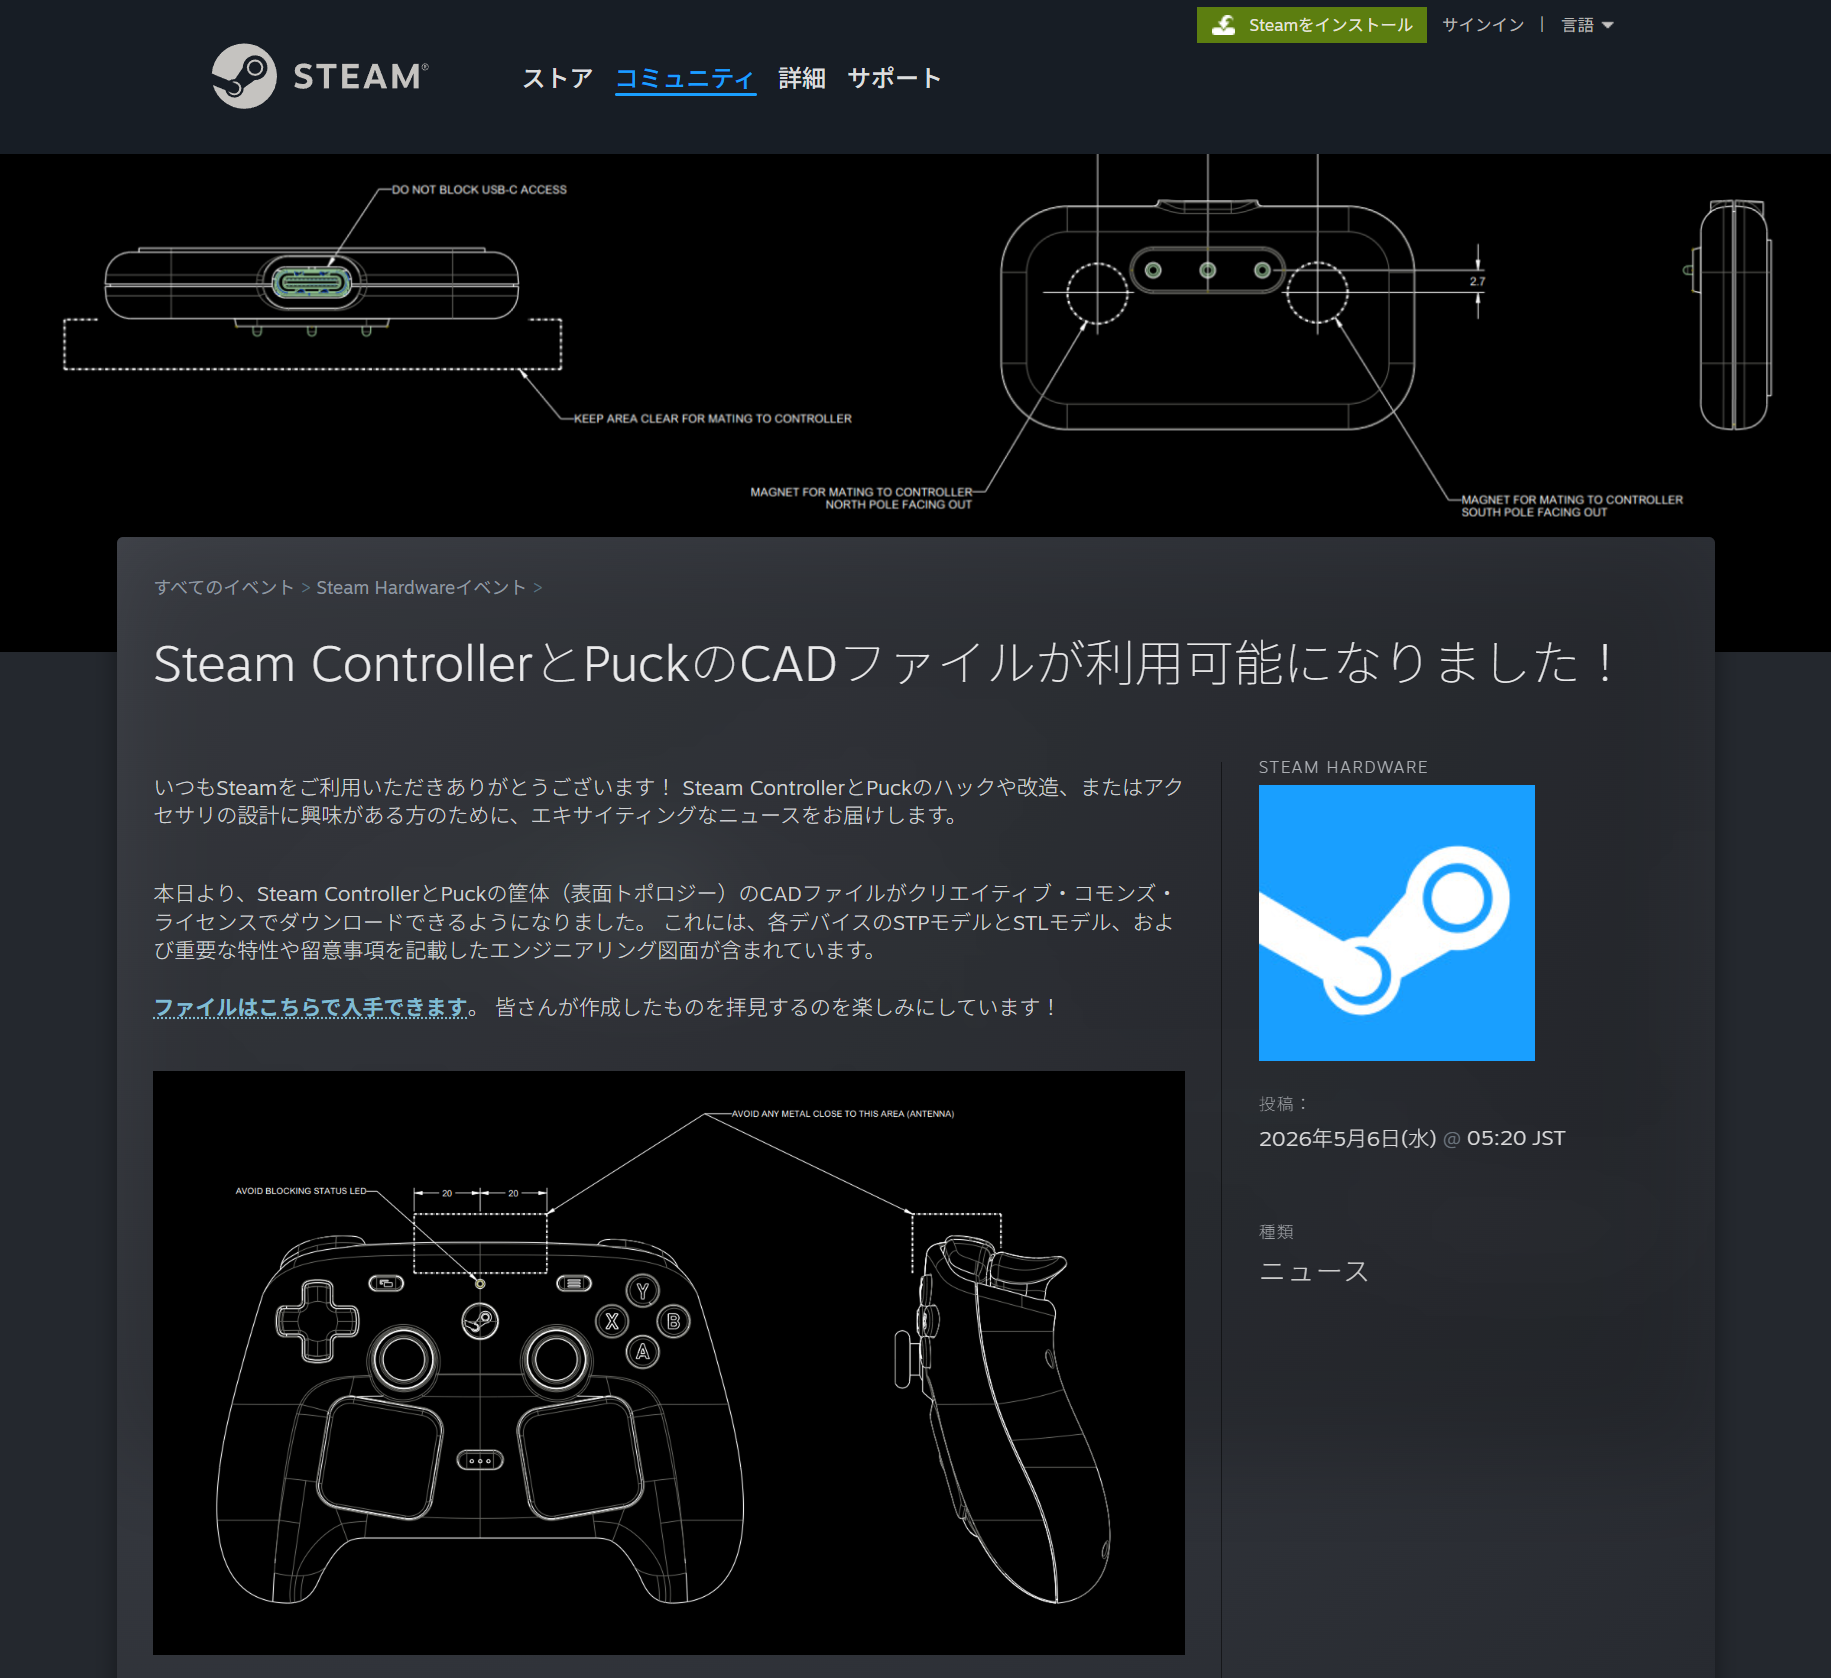Screen dimensions: 1831x1678
Task: Open Steam Hardwareイベント breadcrumb link
Action: [421, 587]
